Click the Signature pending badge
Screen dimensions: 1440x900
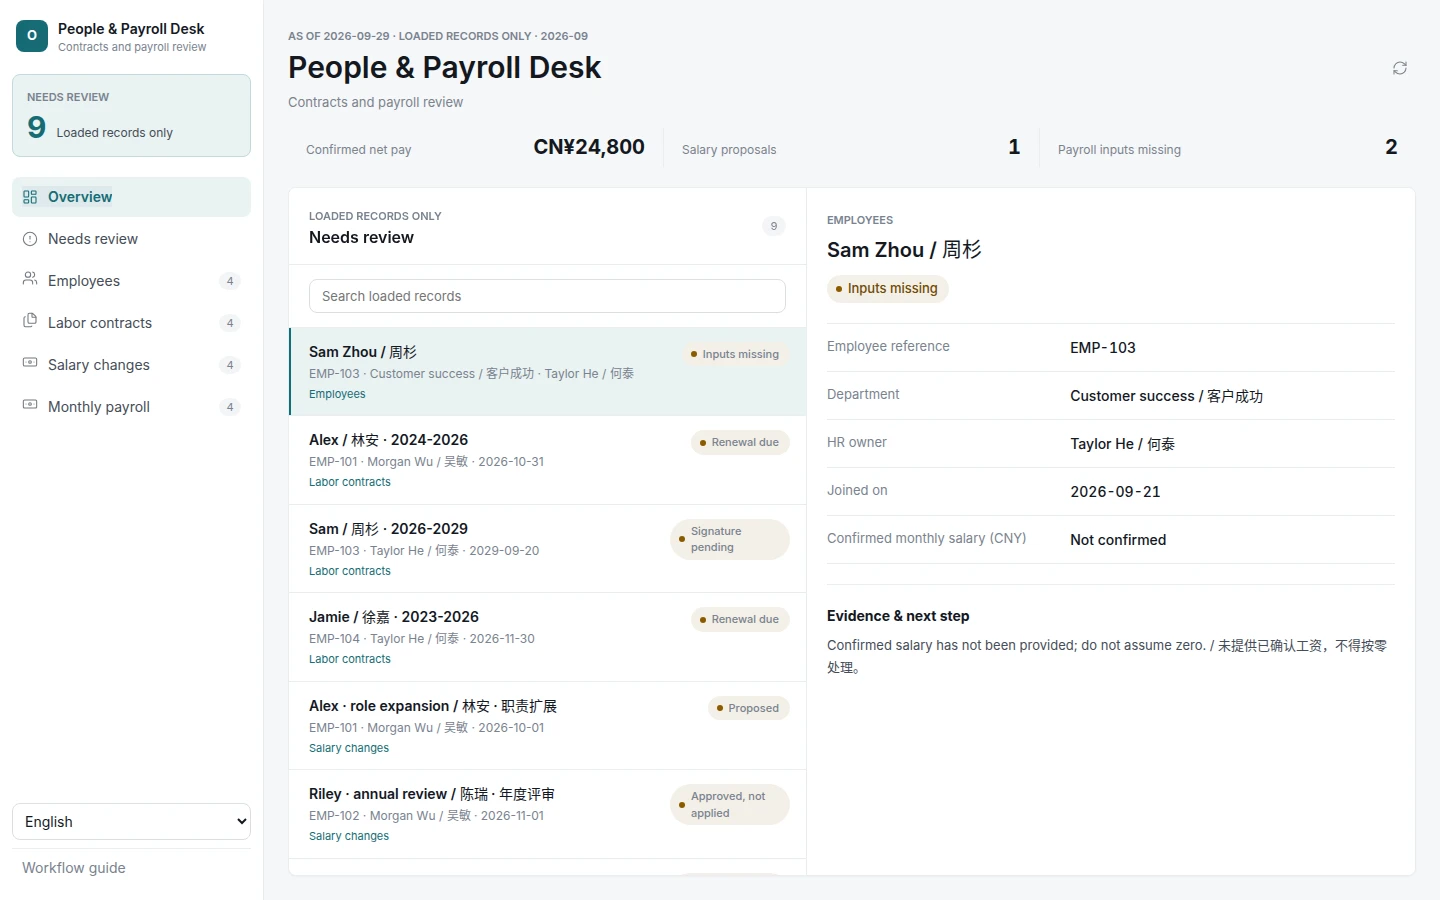point(730,539)
